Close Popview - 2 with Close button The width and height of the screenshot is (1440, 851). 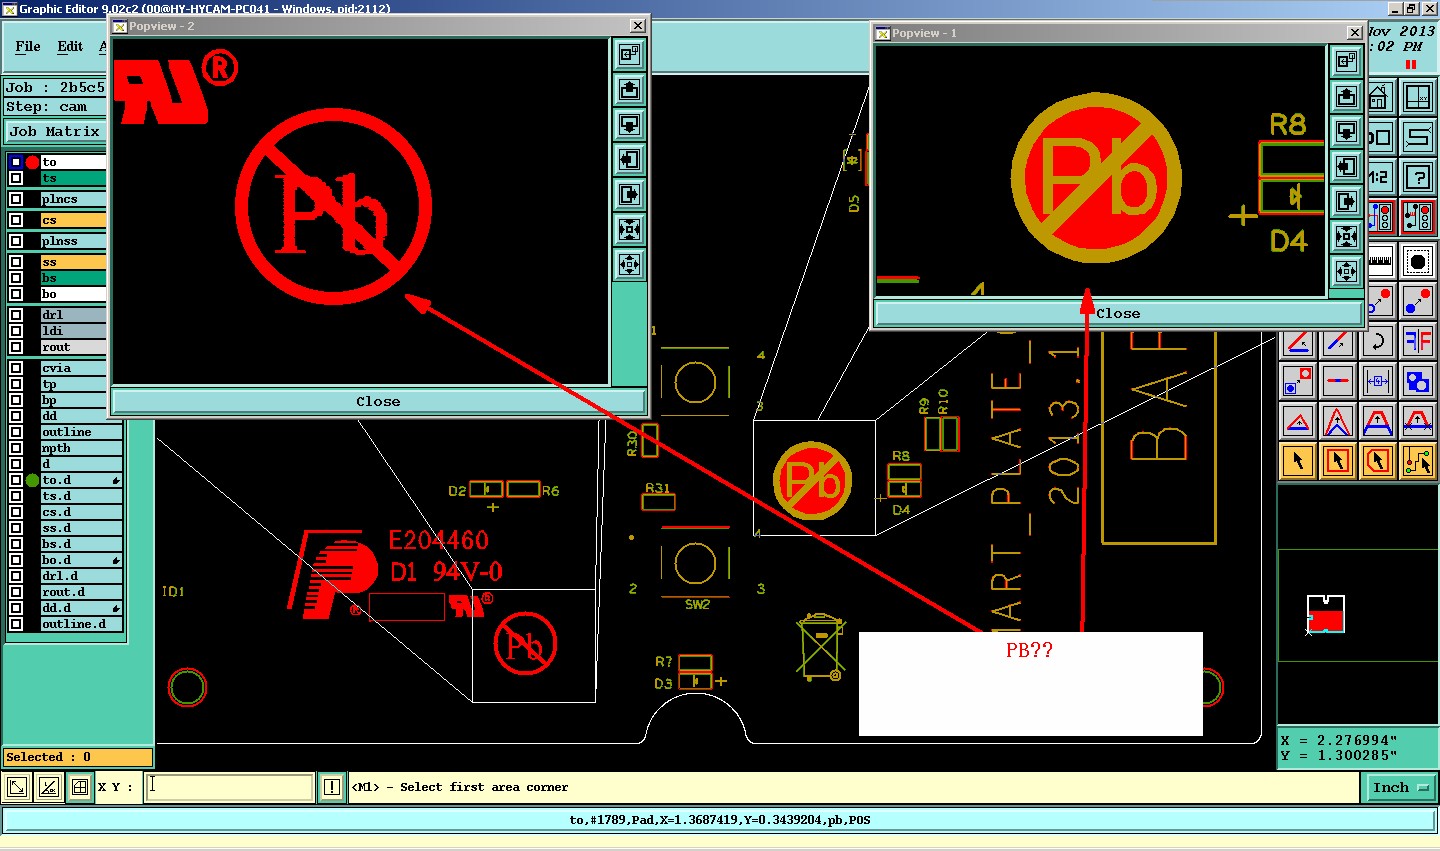[x=378, y=401]
